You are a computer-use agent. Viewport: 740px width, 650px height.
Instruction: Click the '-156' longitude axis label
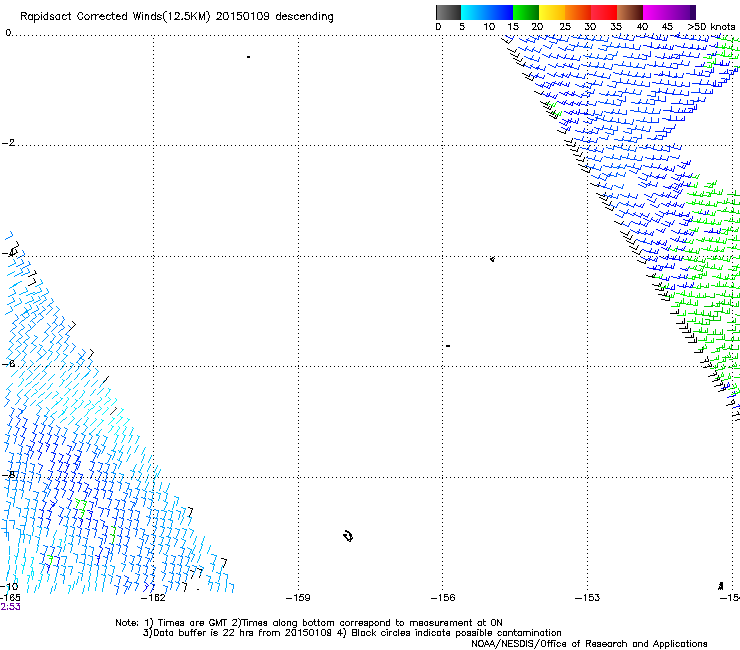click(x=443, y=598)
